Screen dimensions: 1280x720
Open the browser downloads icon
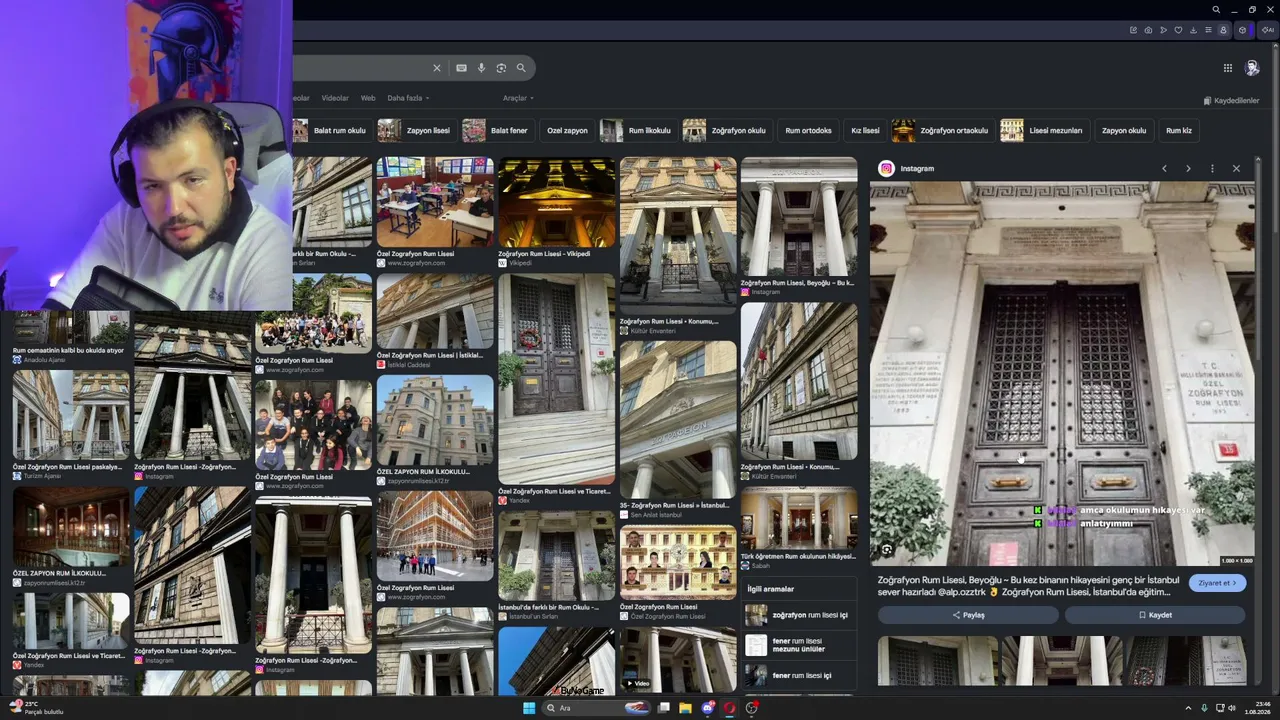click(1193, 30)
